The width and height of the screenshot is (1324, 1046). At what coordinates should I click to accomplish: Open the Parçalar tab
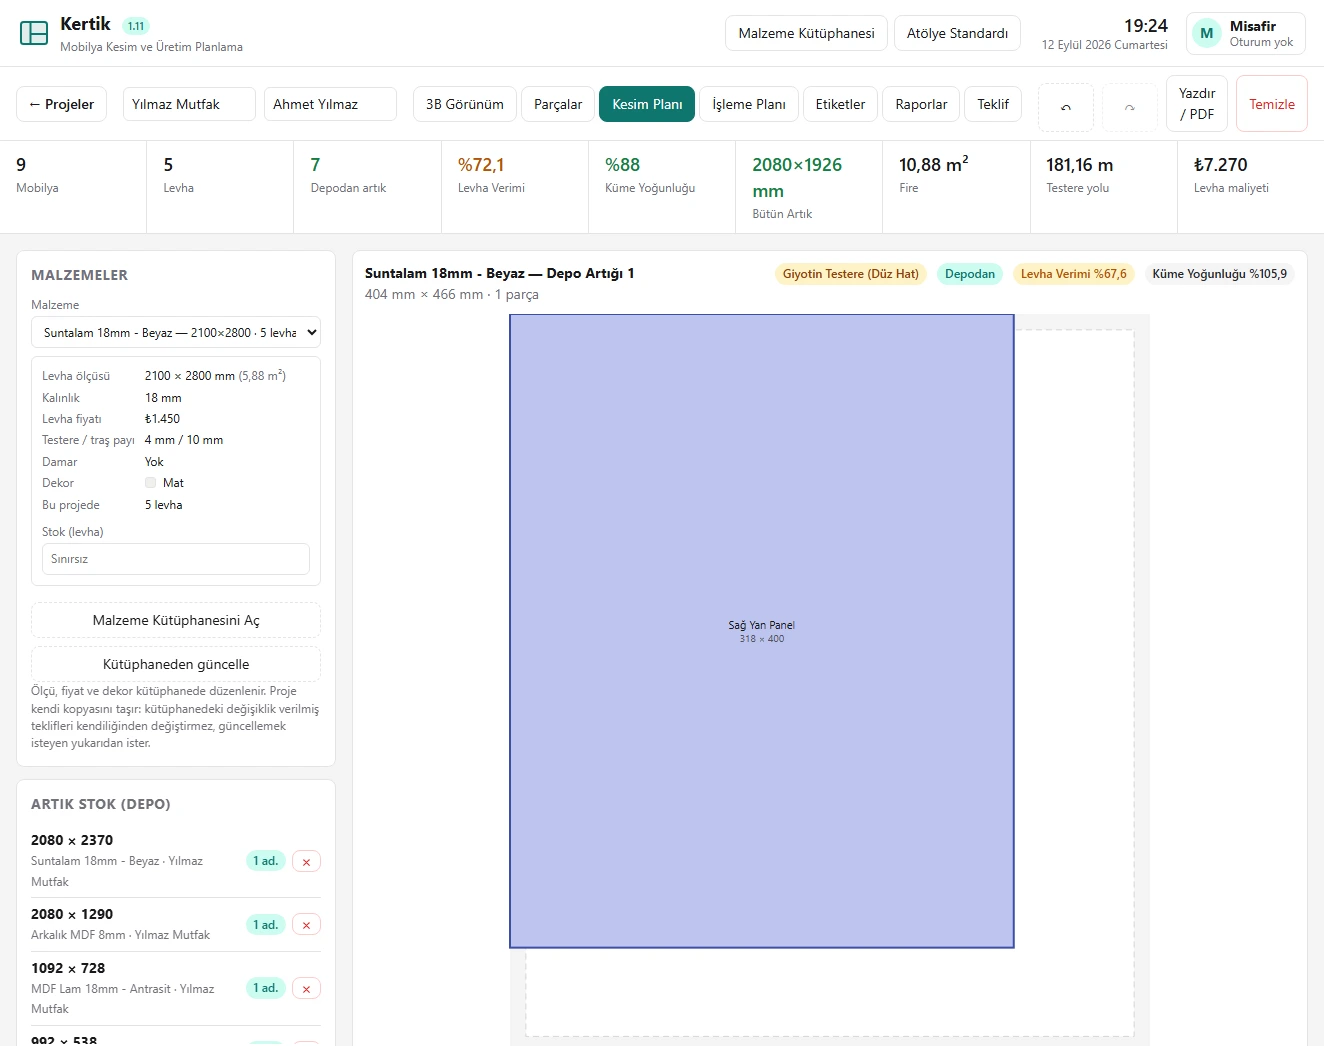[558, 104]
